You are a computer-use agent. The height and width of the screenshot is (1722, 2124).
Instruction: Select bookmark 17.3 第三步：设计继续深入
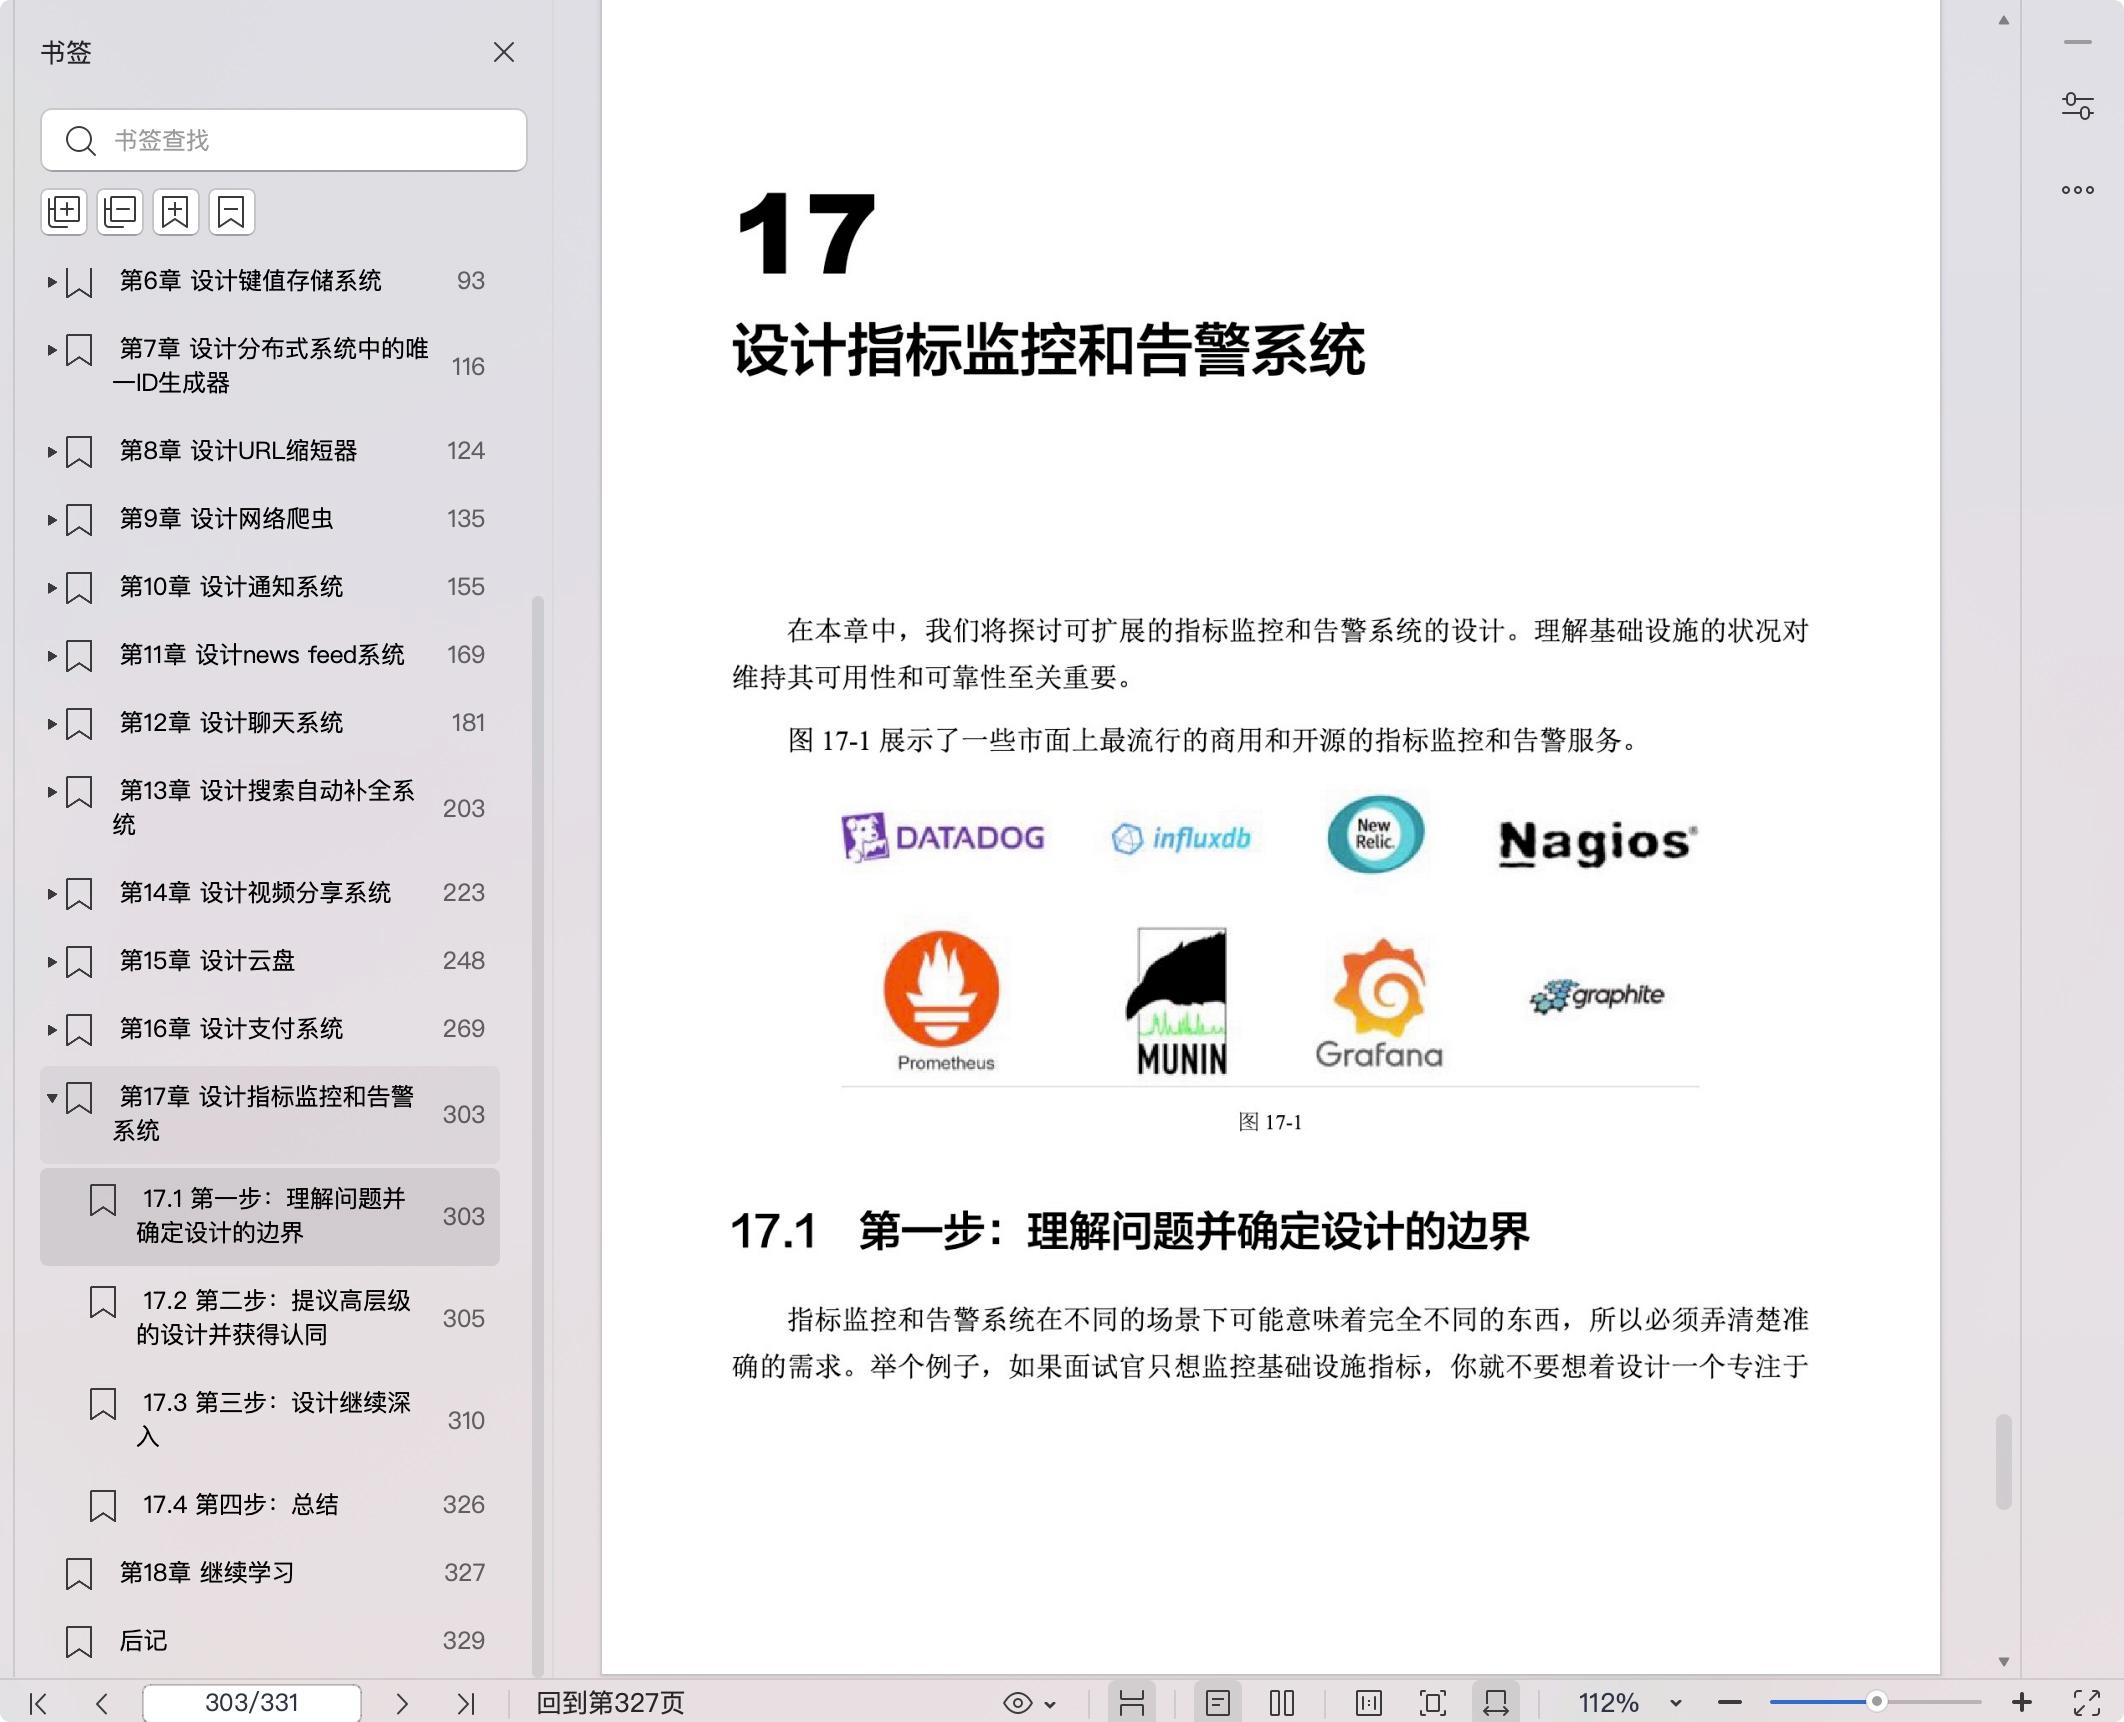click(x=270, y=1420)
